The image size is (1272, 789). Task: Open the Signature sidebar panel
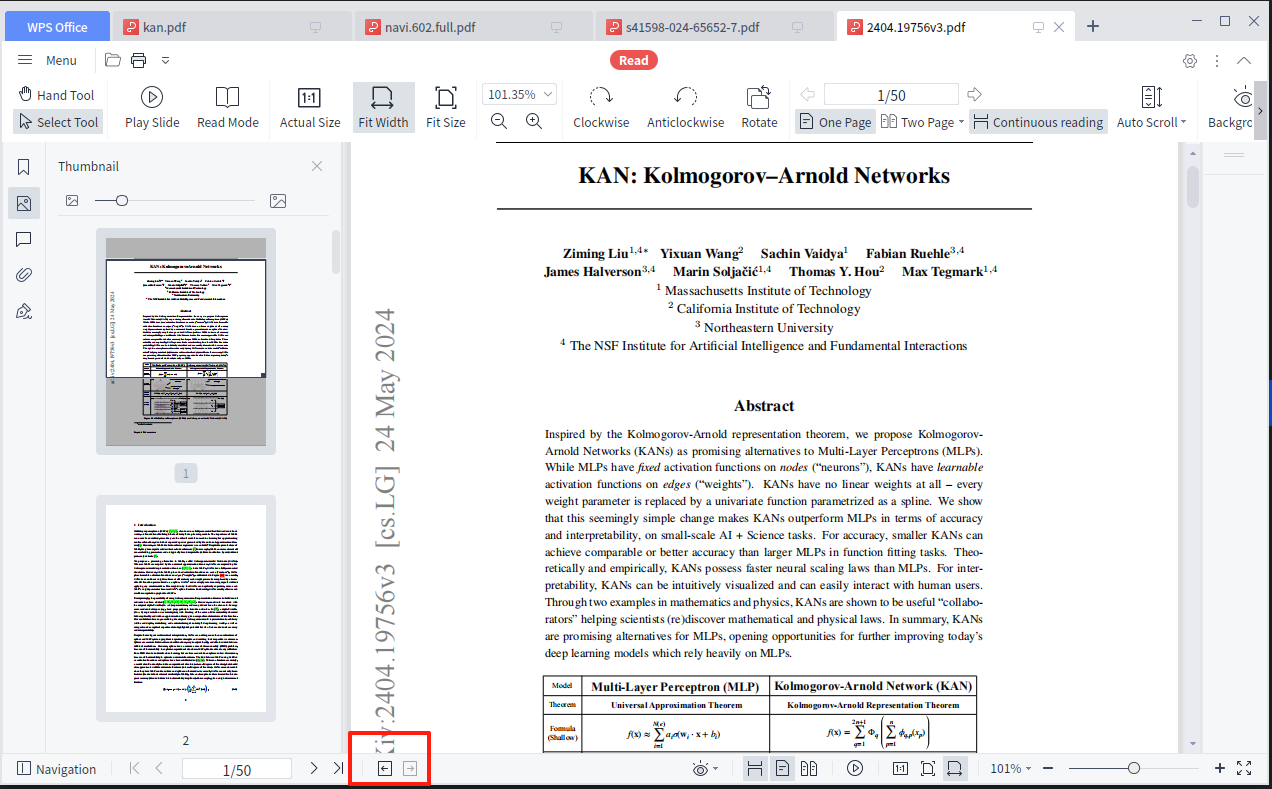[x=24, y=311]
